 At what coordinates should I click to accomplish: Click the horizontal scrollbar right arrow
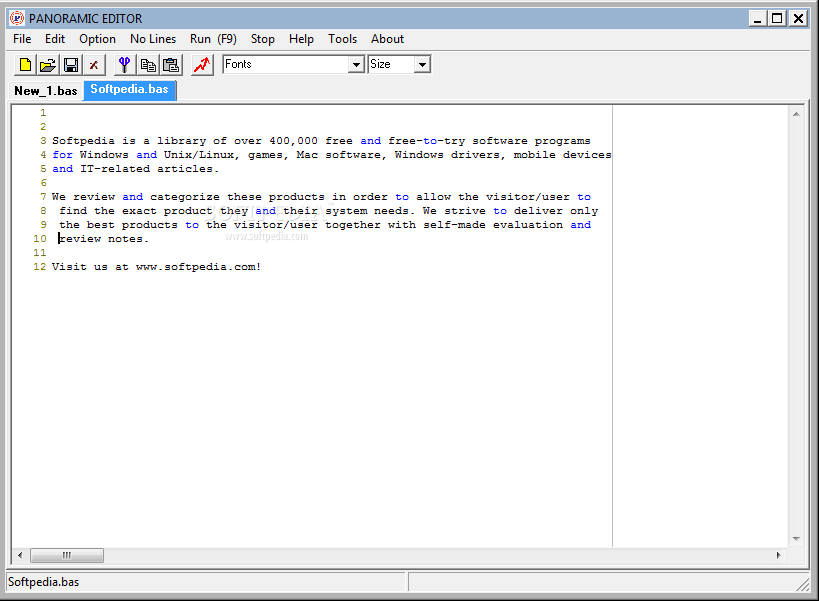[x=779, y=555]
